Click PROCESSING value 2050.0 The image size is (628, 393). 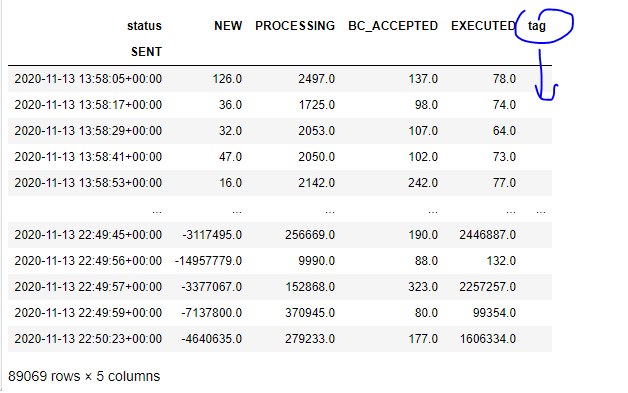tap(316, 157)
